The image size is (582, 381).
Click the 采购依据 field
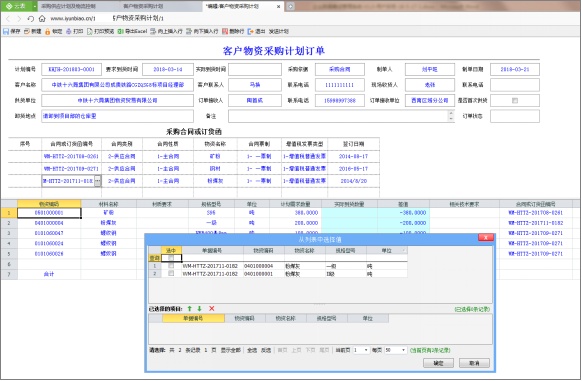(x=340, y=69)
